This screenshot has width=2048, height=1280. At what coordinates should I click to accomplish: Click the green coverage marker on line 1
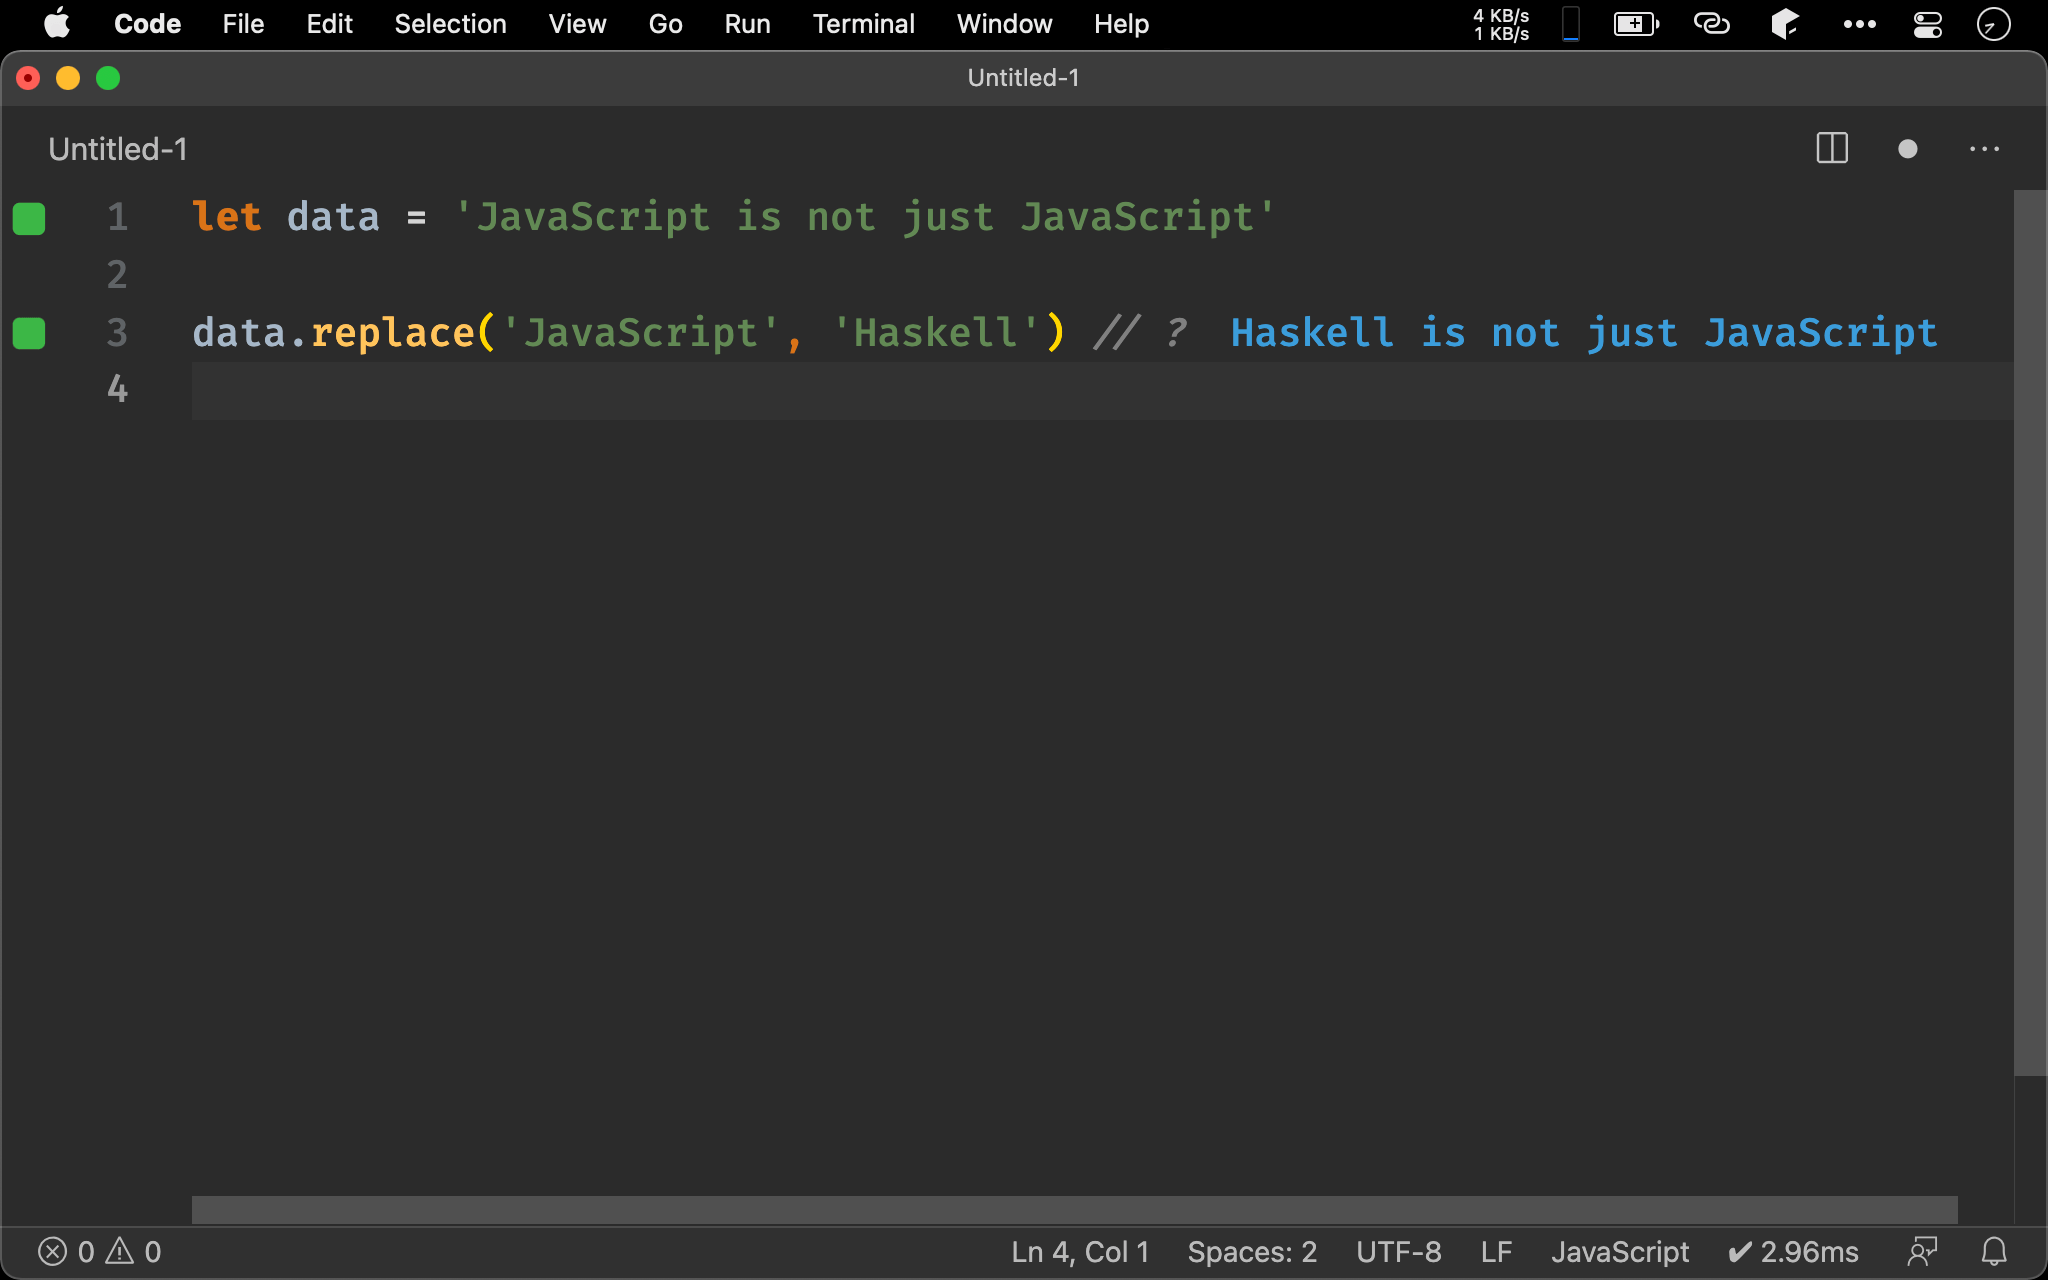(x=29, y=218)
